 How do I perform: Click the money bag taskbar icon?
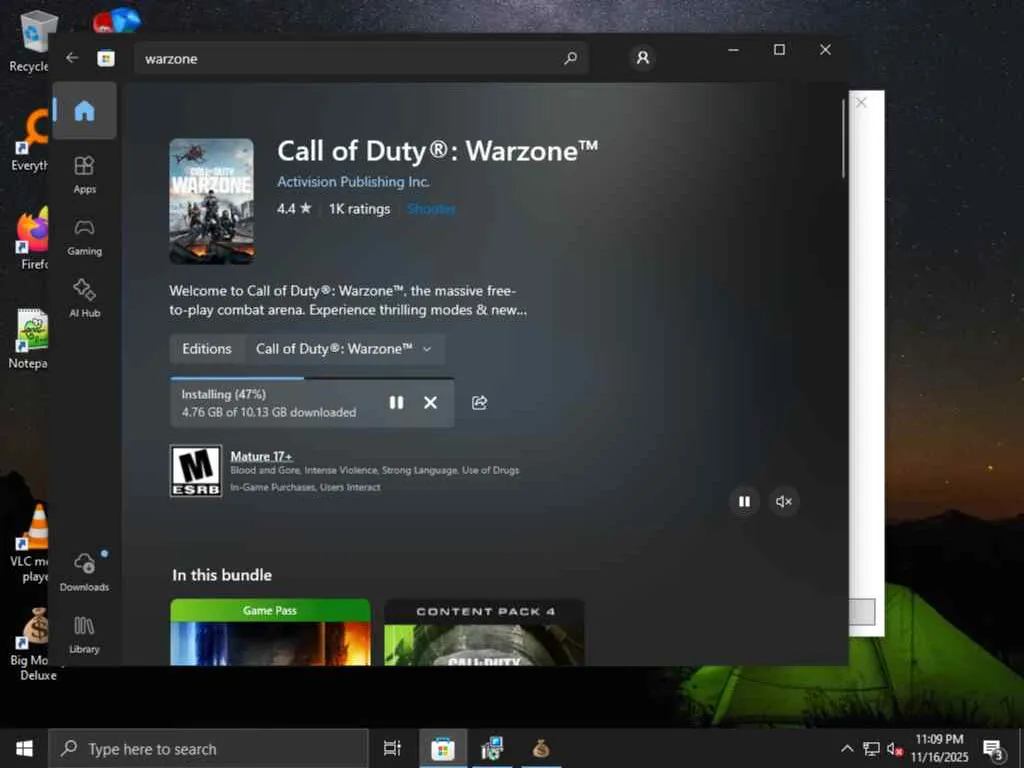[x=540, y=748]
